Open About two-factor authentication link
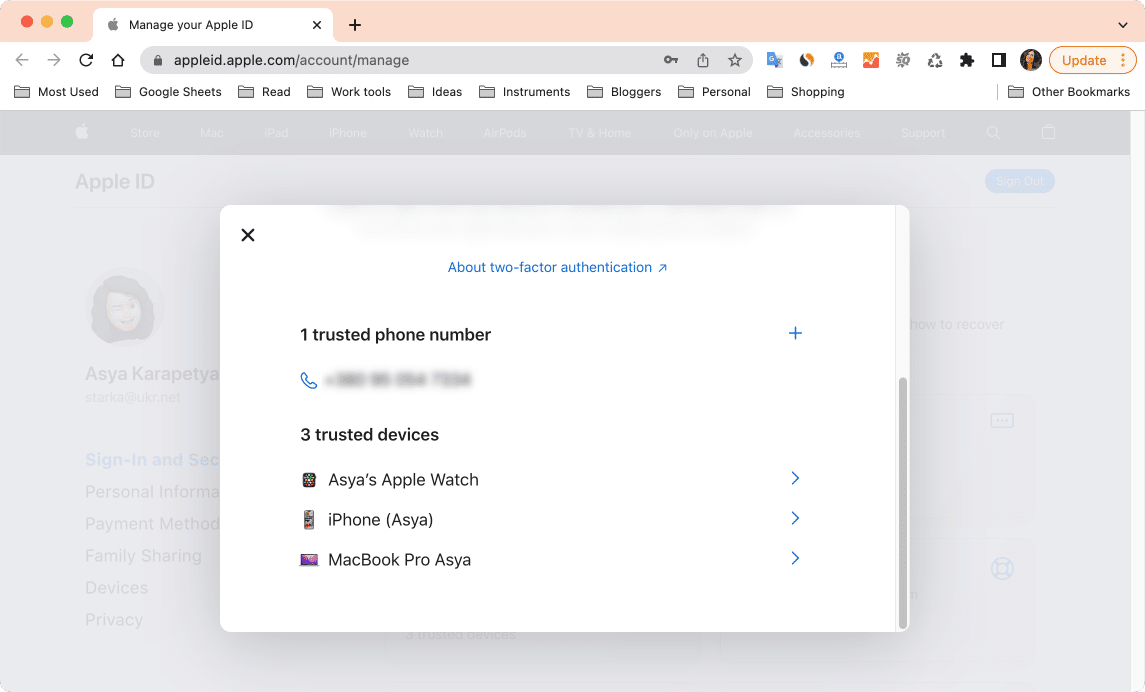The width and height of the screenshot is (1145, 692). [557, 267]
